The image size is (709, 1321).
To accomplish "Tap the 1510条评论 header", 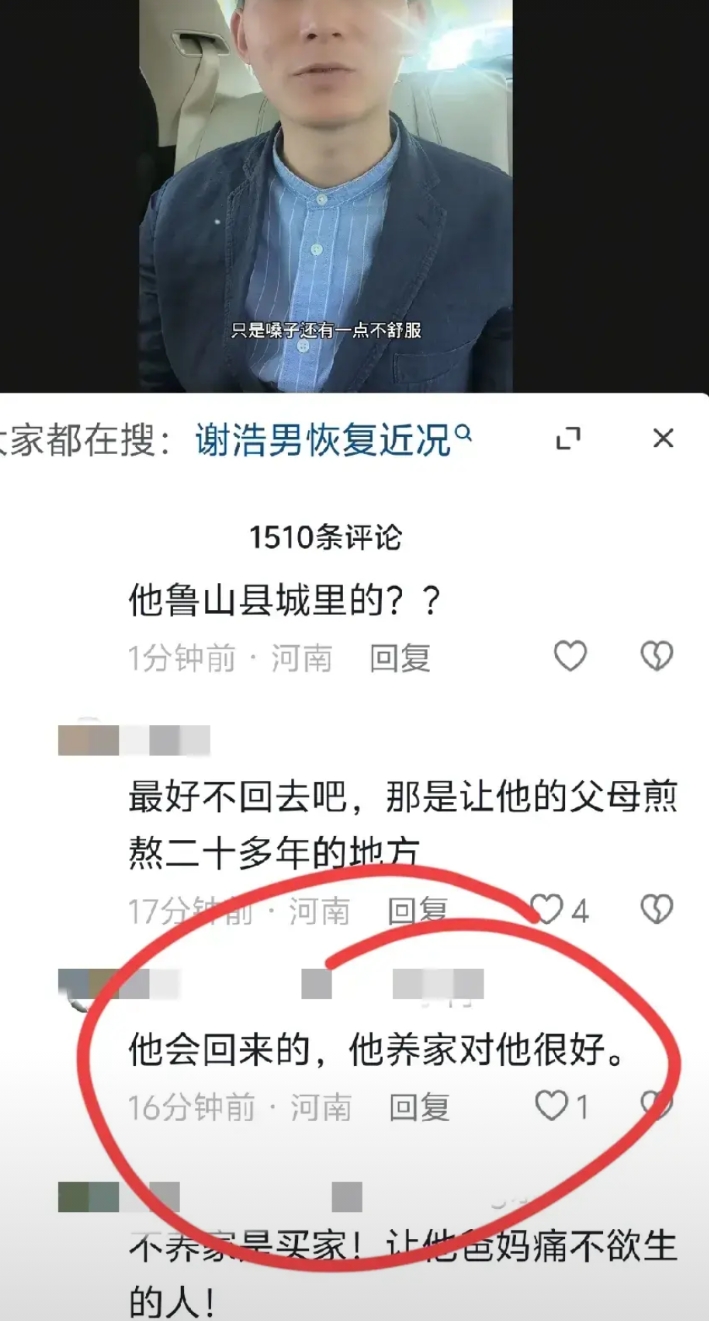I will point(325,537).
